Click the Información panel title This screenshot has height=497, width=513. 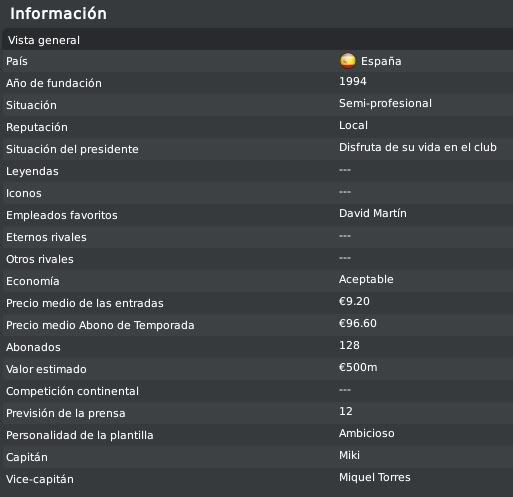point(59,14)
